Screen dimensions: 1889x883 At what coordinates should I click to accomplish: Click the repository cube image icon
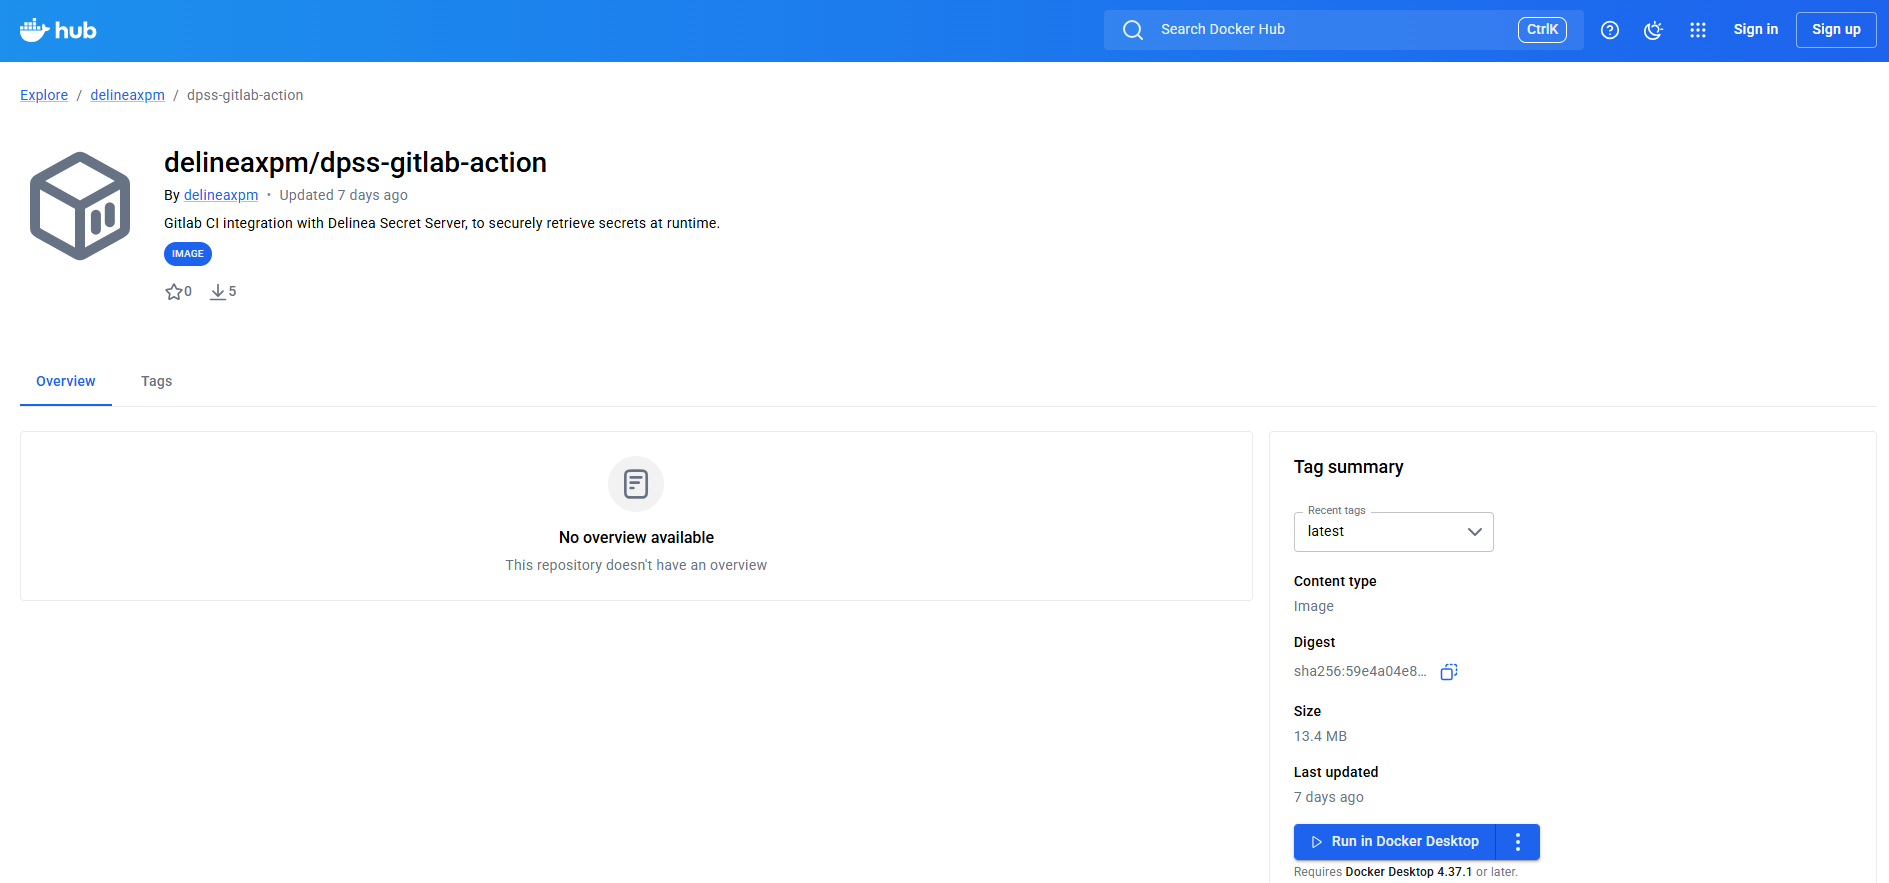pos(80,206)
